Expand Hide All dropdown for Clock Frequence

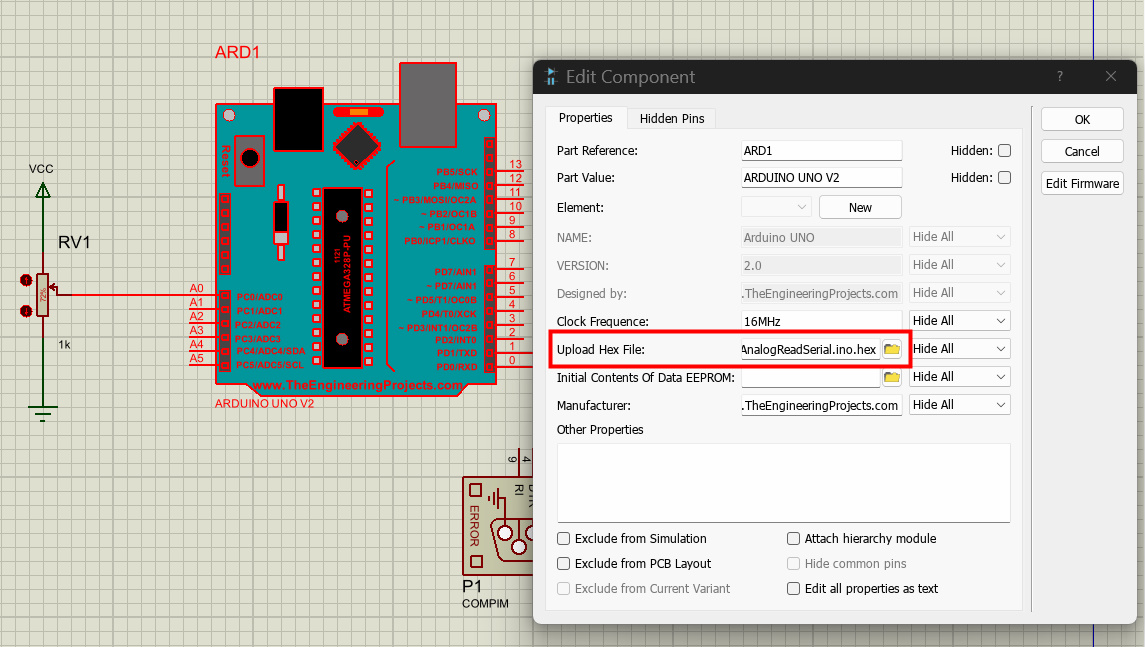[x=959, y=321]
